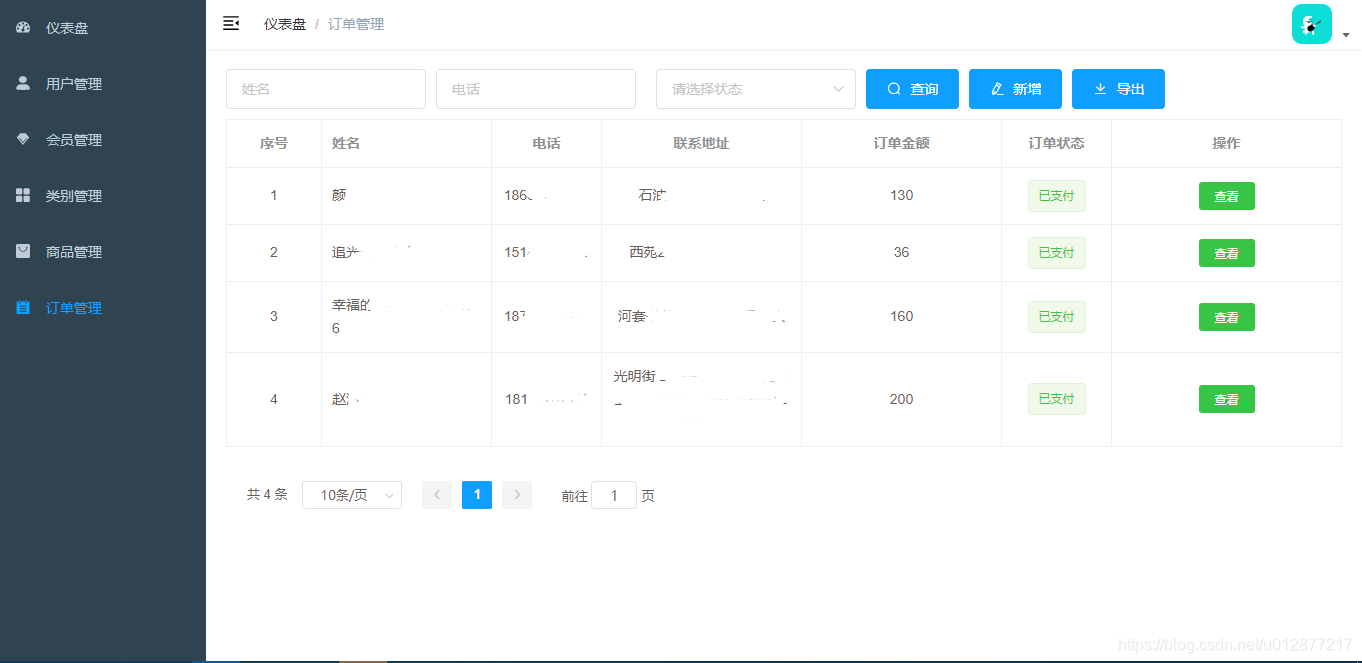
Task: Collapse the sidebar with the hamburger icon
Action: pos(231,23)
